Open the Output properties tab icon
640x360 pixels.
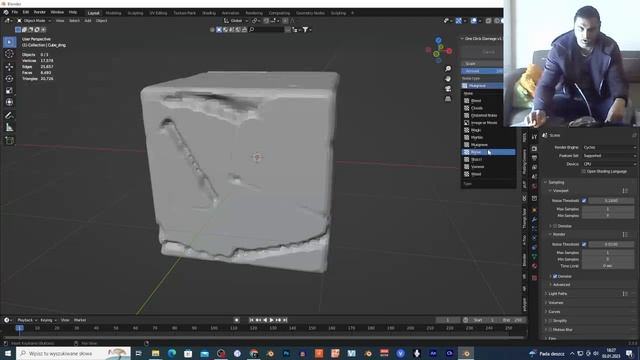(534, 158)
